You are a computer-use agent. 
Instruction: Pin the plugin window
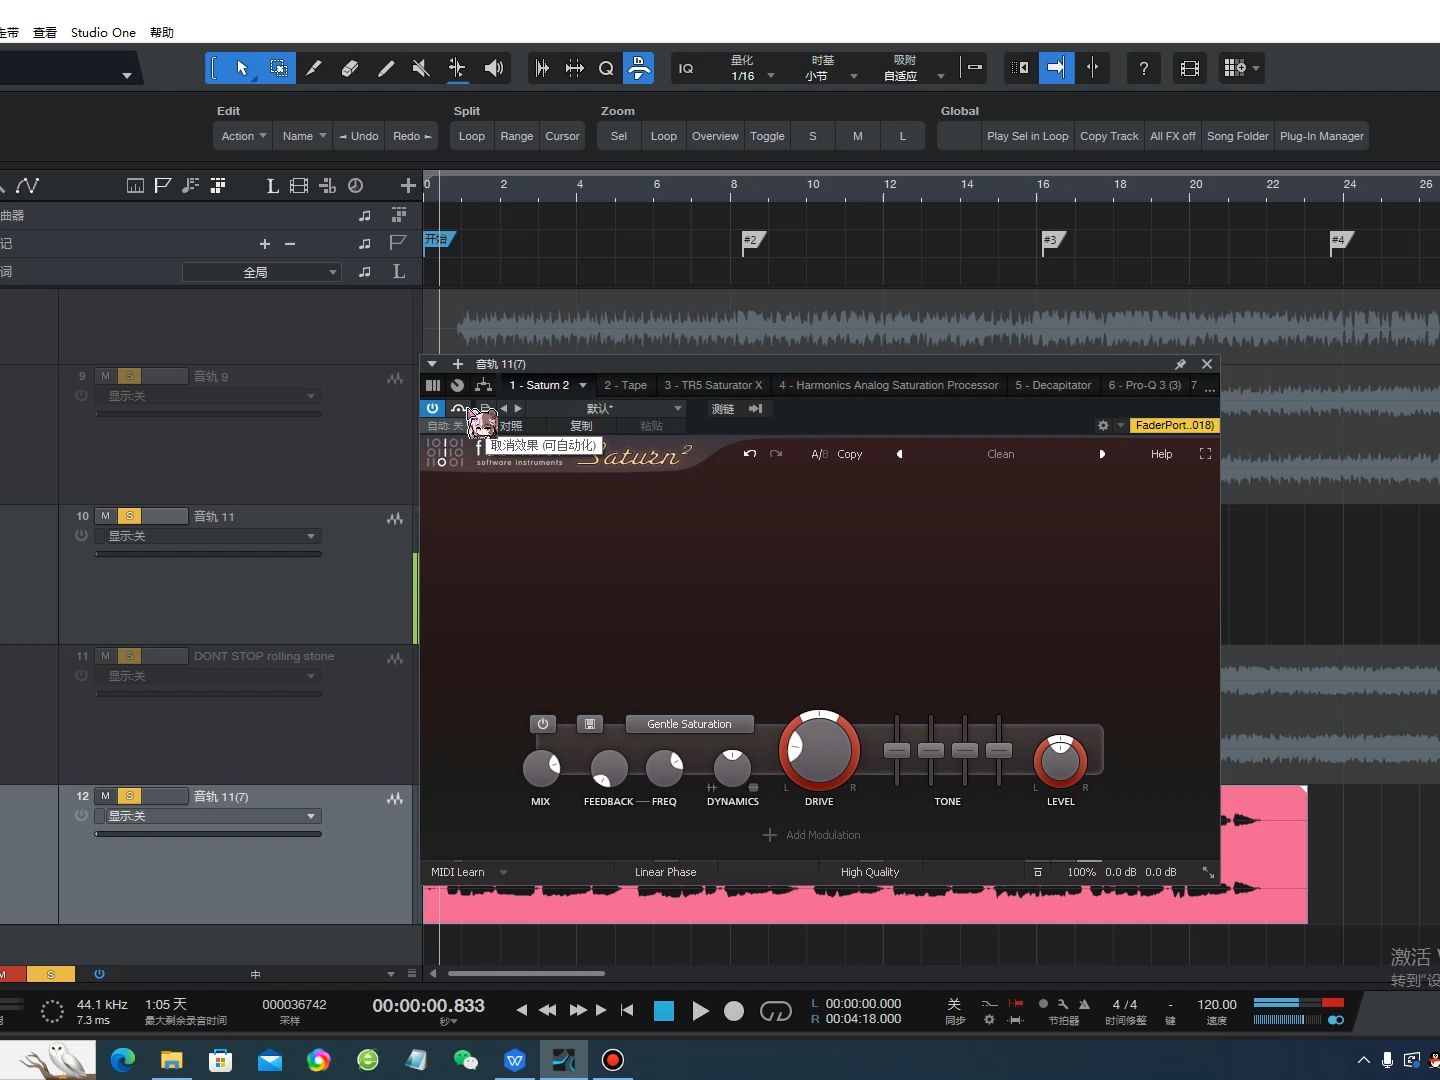click(x=1180, y=364)
